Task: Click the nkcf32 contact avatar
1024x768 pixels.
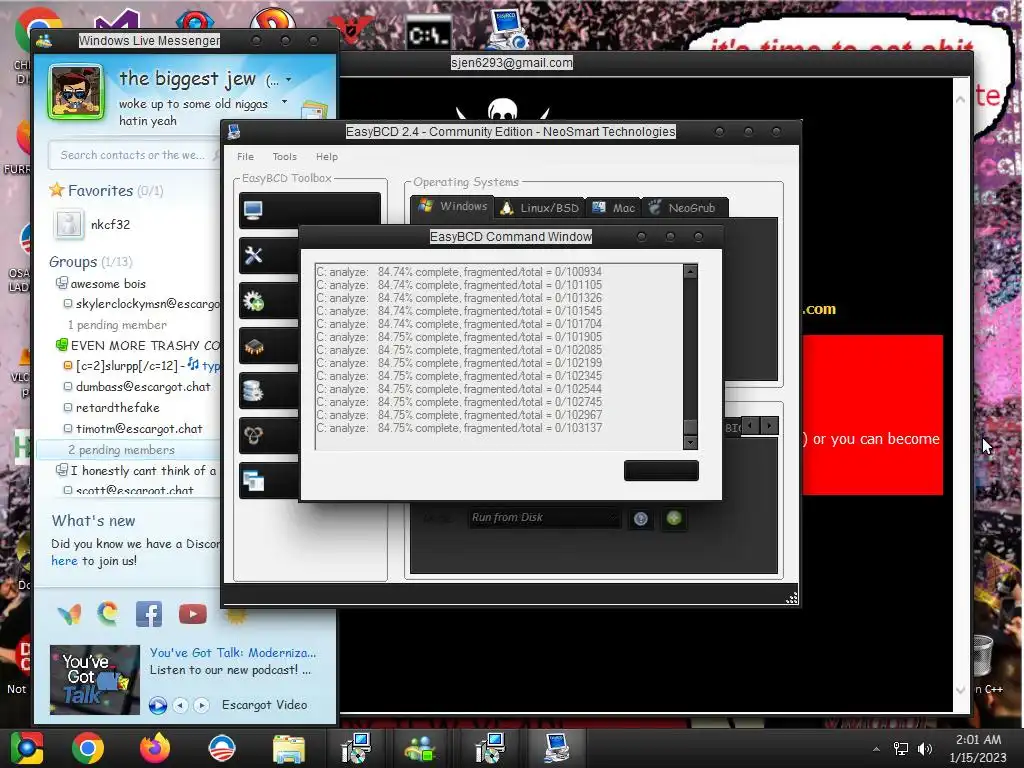Action: click(69, 225)
